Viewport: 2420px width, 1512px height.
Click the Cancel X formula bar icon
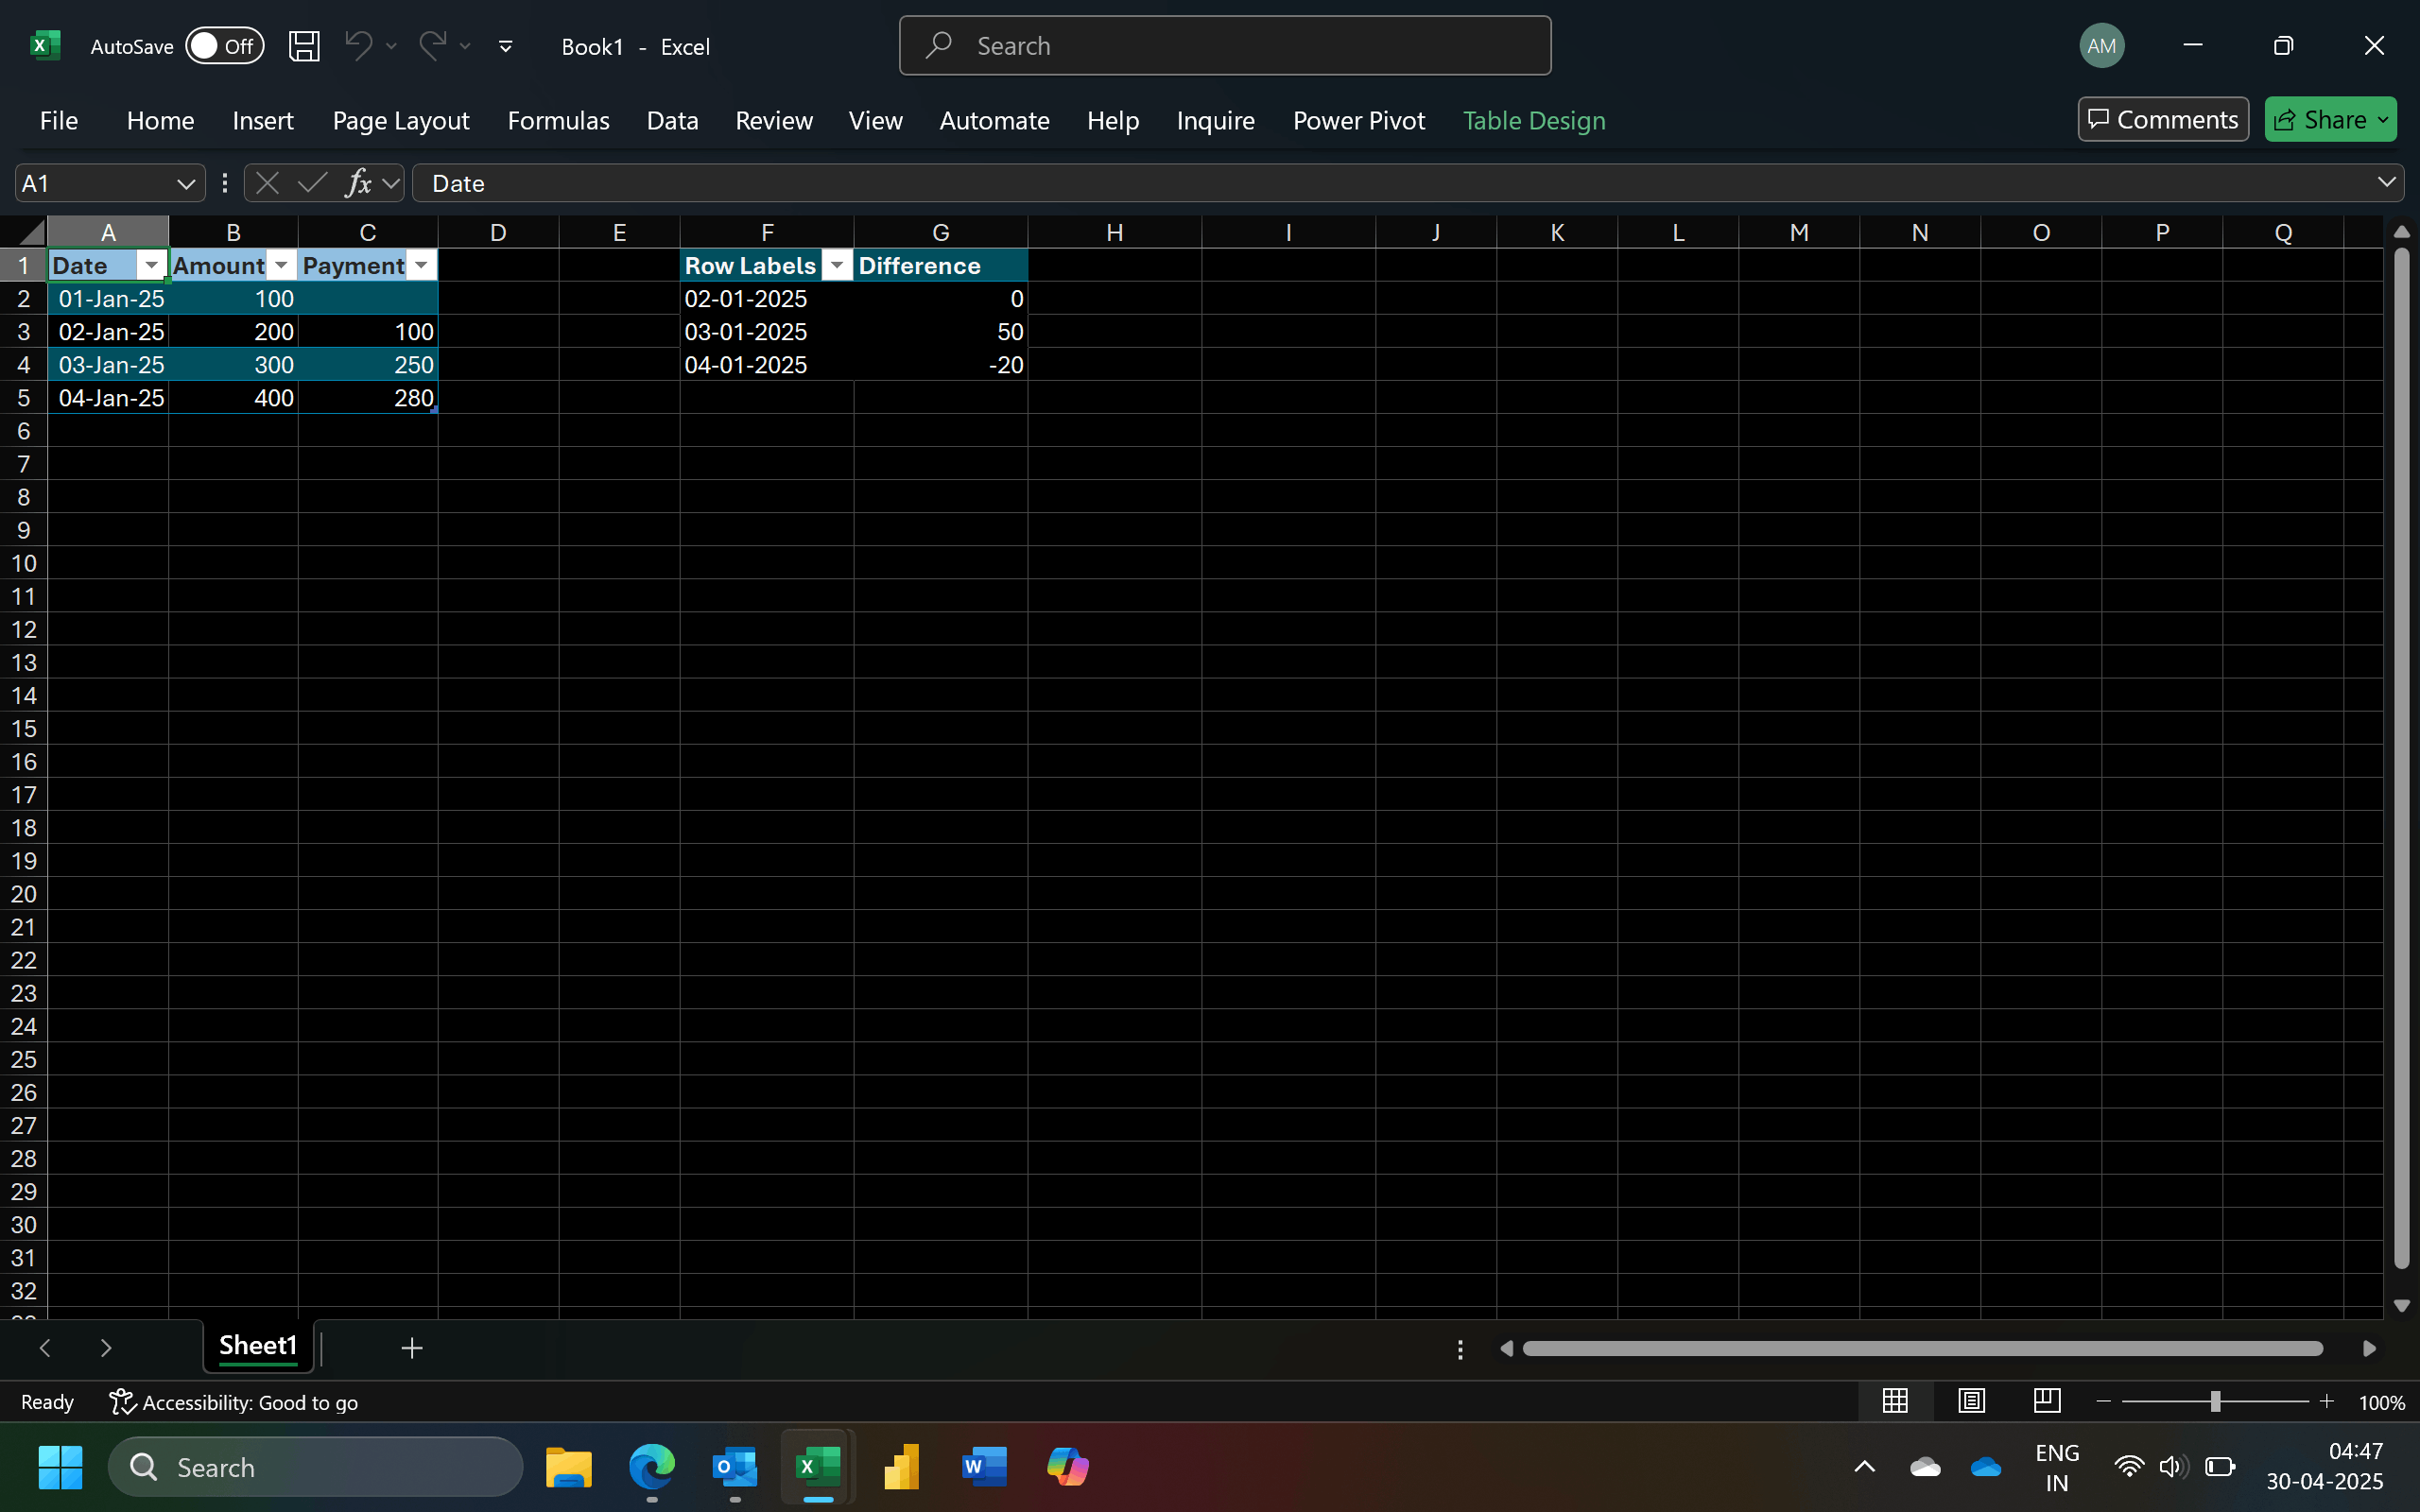267,183
